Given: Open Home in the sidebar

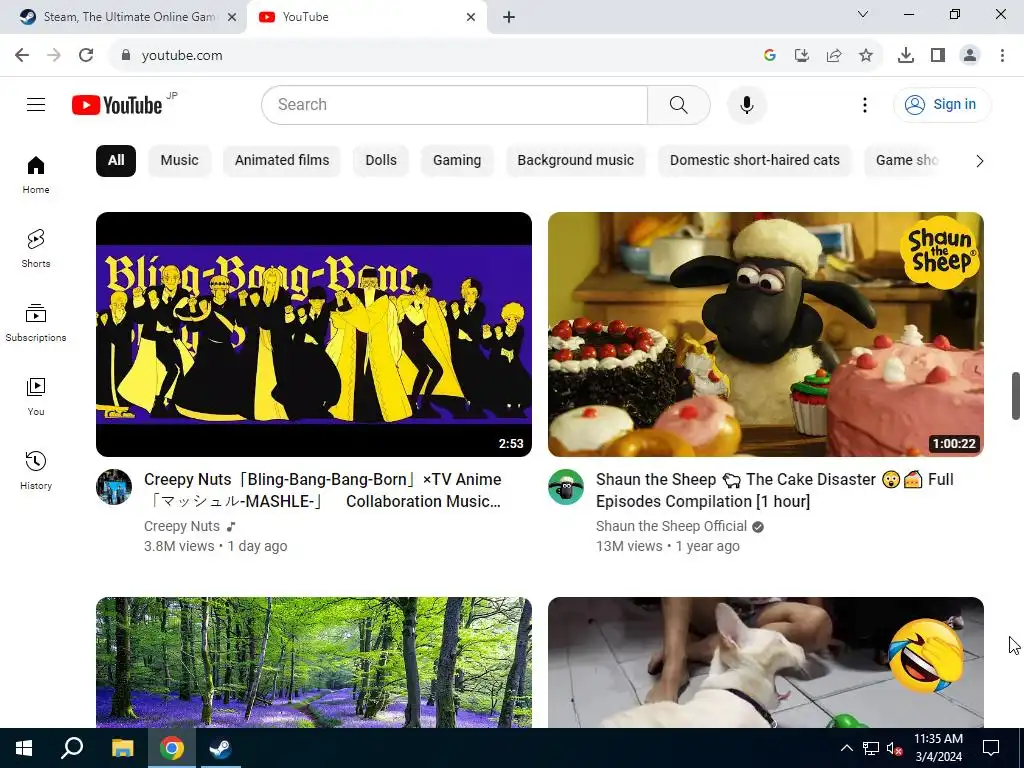Looking at the screenshot, I should (x=36, y=175).
